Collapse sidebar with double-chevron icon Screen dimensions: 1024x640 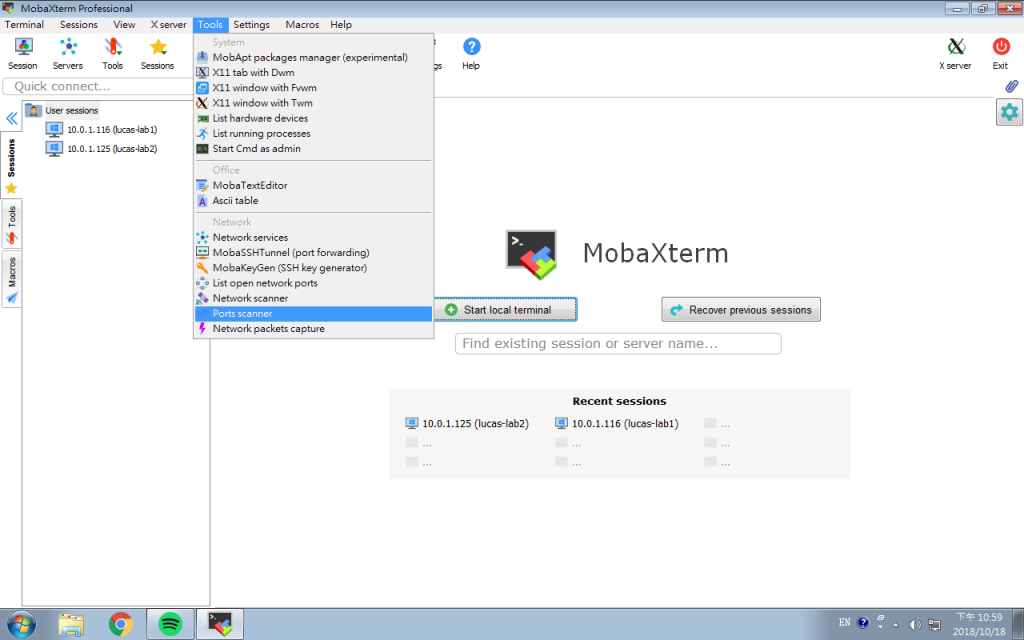tap(11, 118)
